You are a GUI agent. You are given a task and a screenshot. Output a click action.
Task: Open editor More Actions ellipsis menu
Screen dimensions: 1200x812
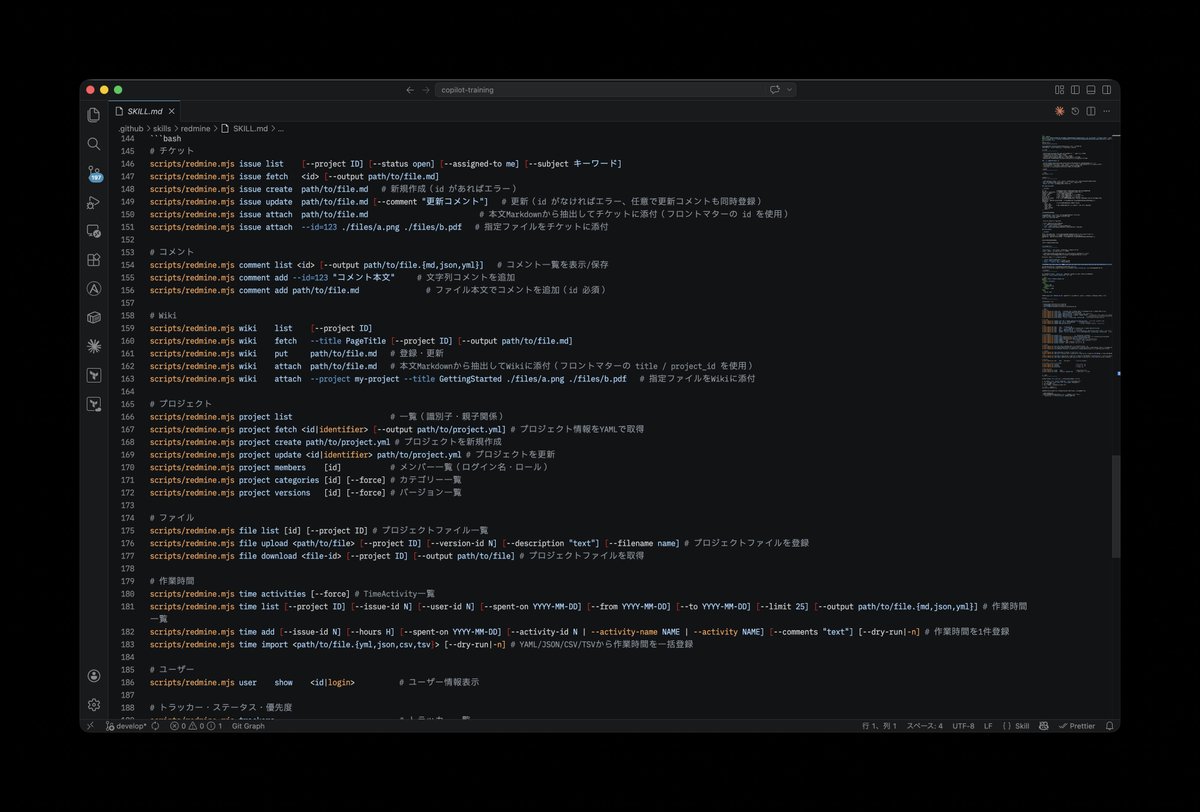pos(1107,111)
